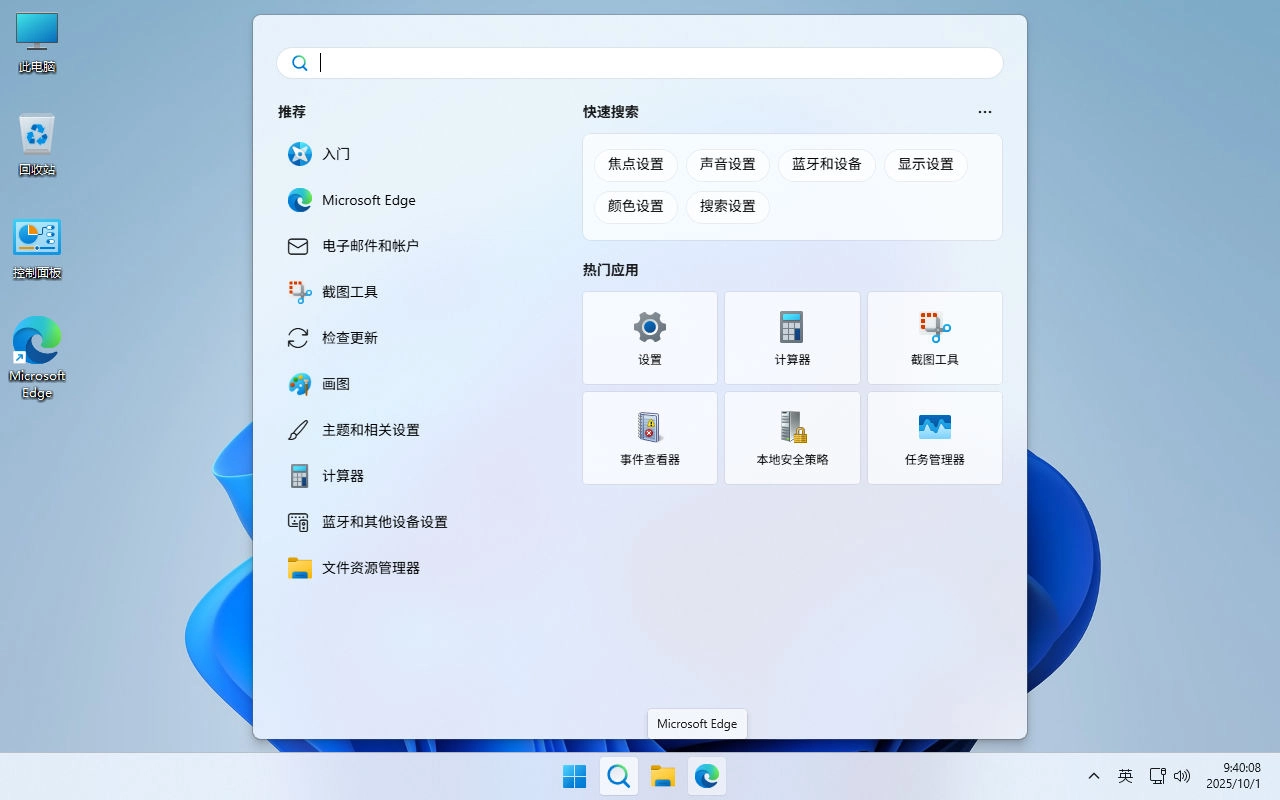Toggle input language via the 英 indicator

pos(1125,776)
